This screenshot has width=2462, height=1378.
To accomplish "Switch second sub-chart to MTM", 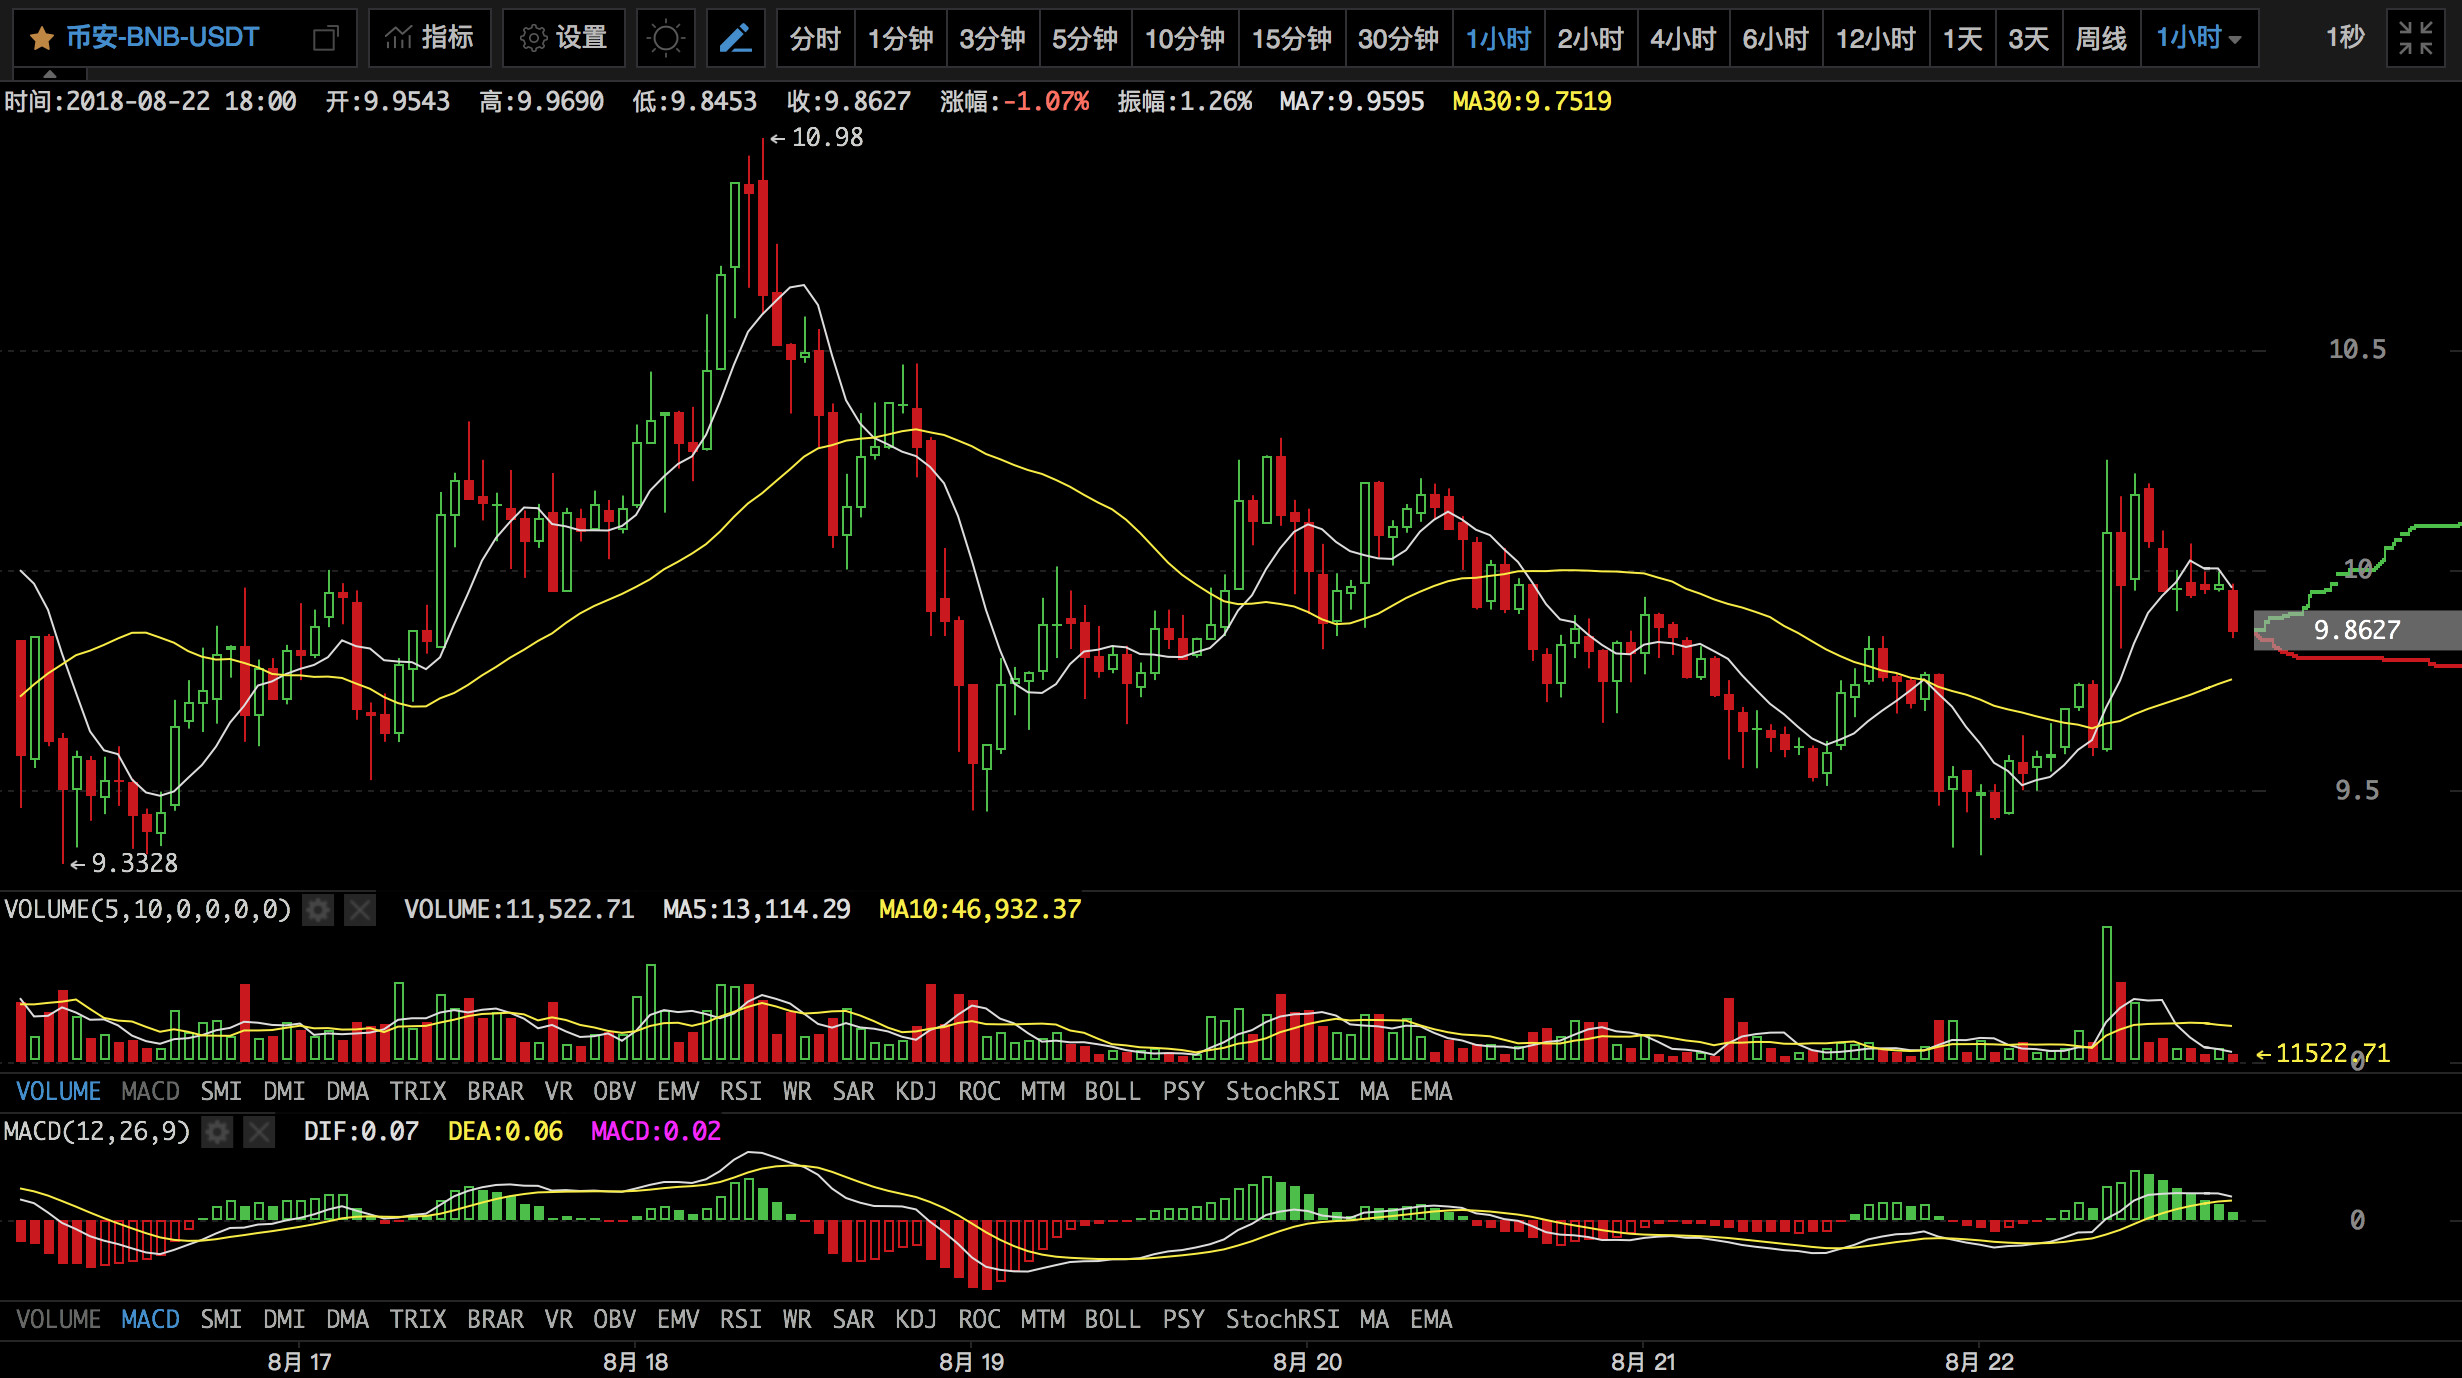I will (1042, 1319).
